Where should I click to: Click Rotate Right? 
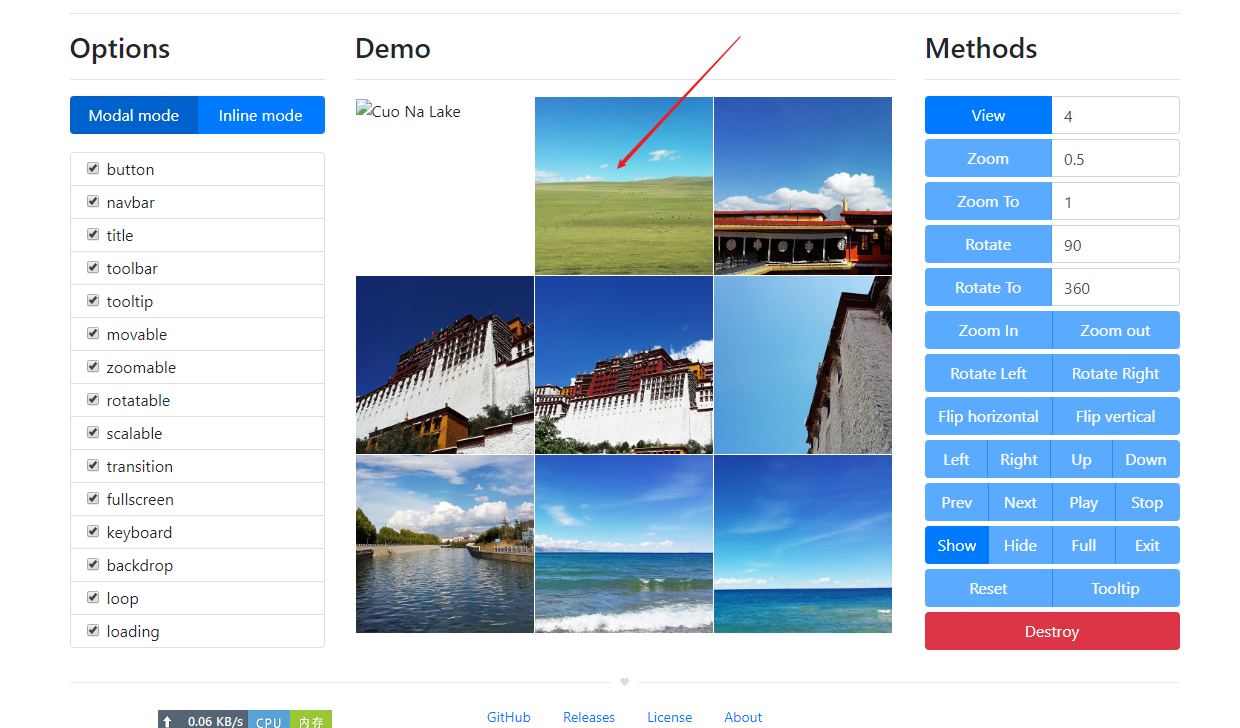(x=1116, y=373)
